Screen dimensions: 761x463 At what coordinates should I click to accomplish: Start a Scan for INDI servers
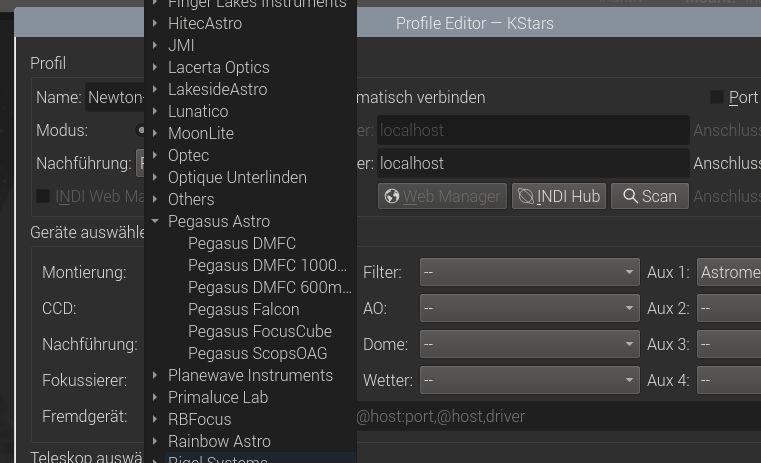point(649,196)
